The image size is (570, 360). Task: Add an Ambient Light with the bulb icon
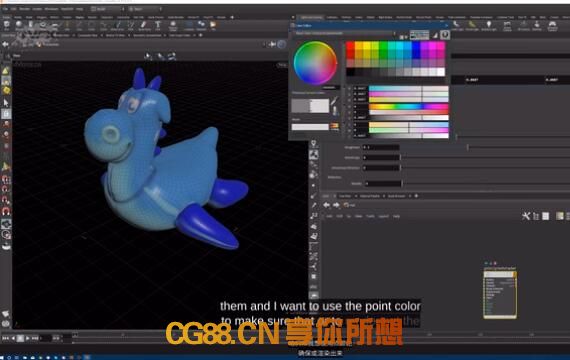tap(489, 25)
